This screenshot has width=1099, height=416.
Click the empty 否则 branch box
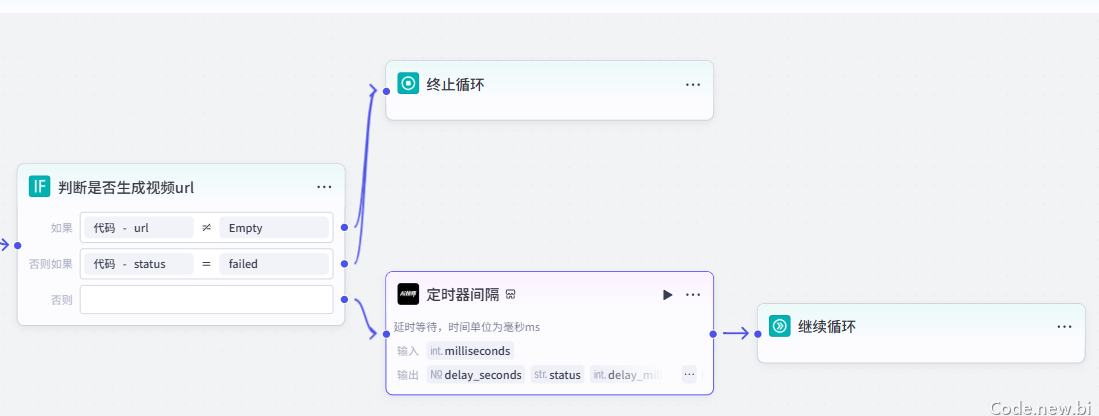click(207, 300)
